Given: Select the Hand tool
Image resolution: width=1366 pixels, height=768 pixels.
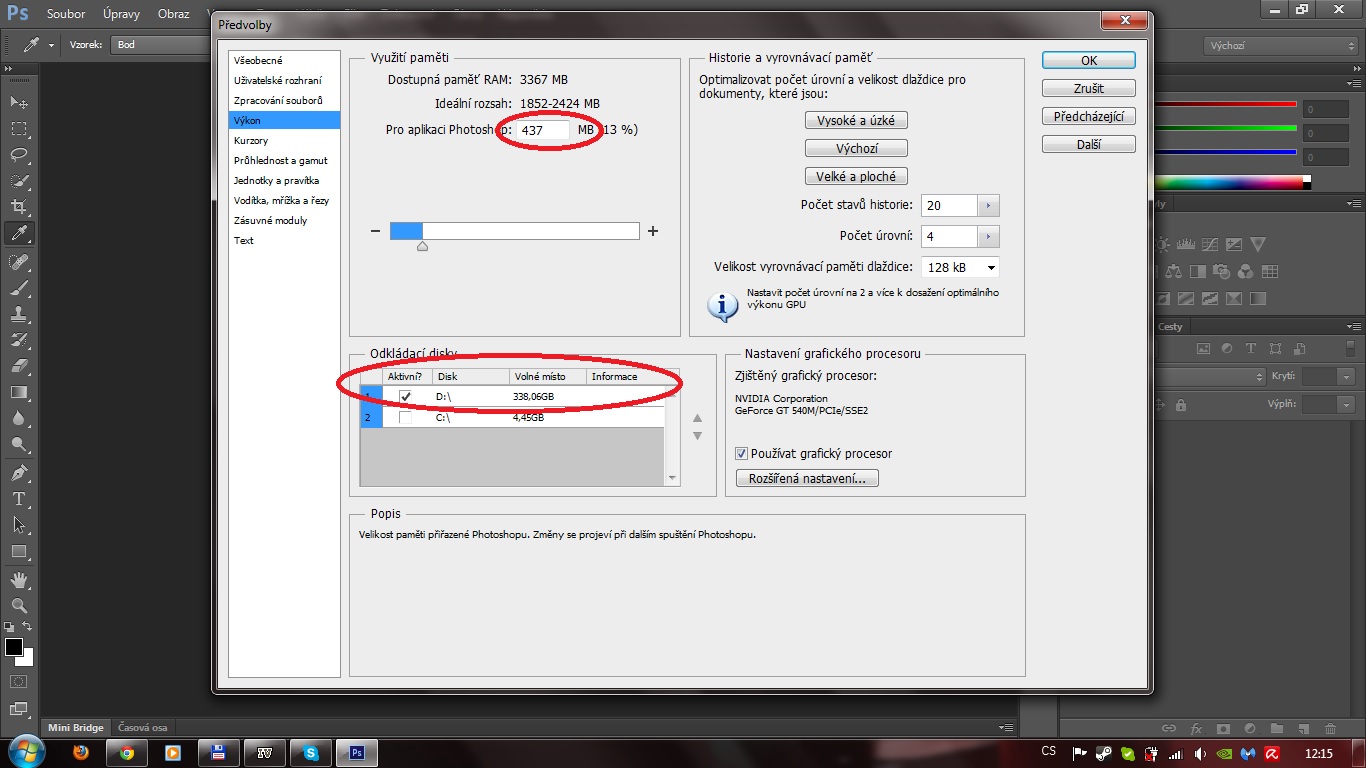Looking at the screenshot, I should (19, 580).
